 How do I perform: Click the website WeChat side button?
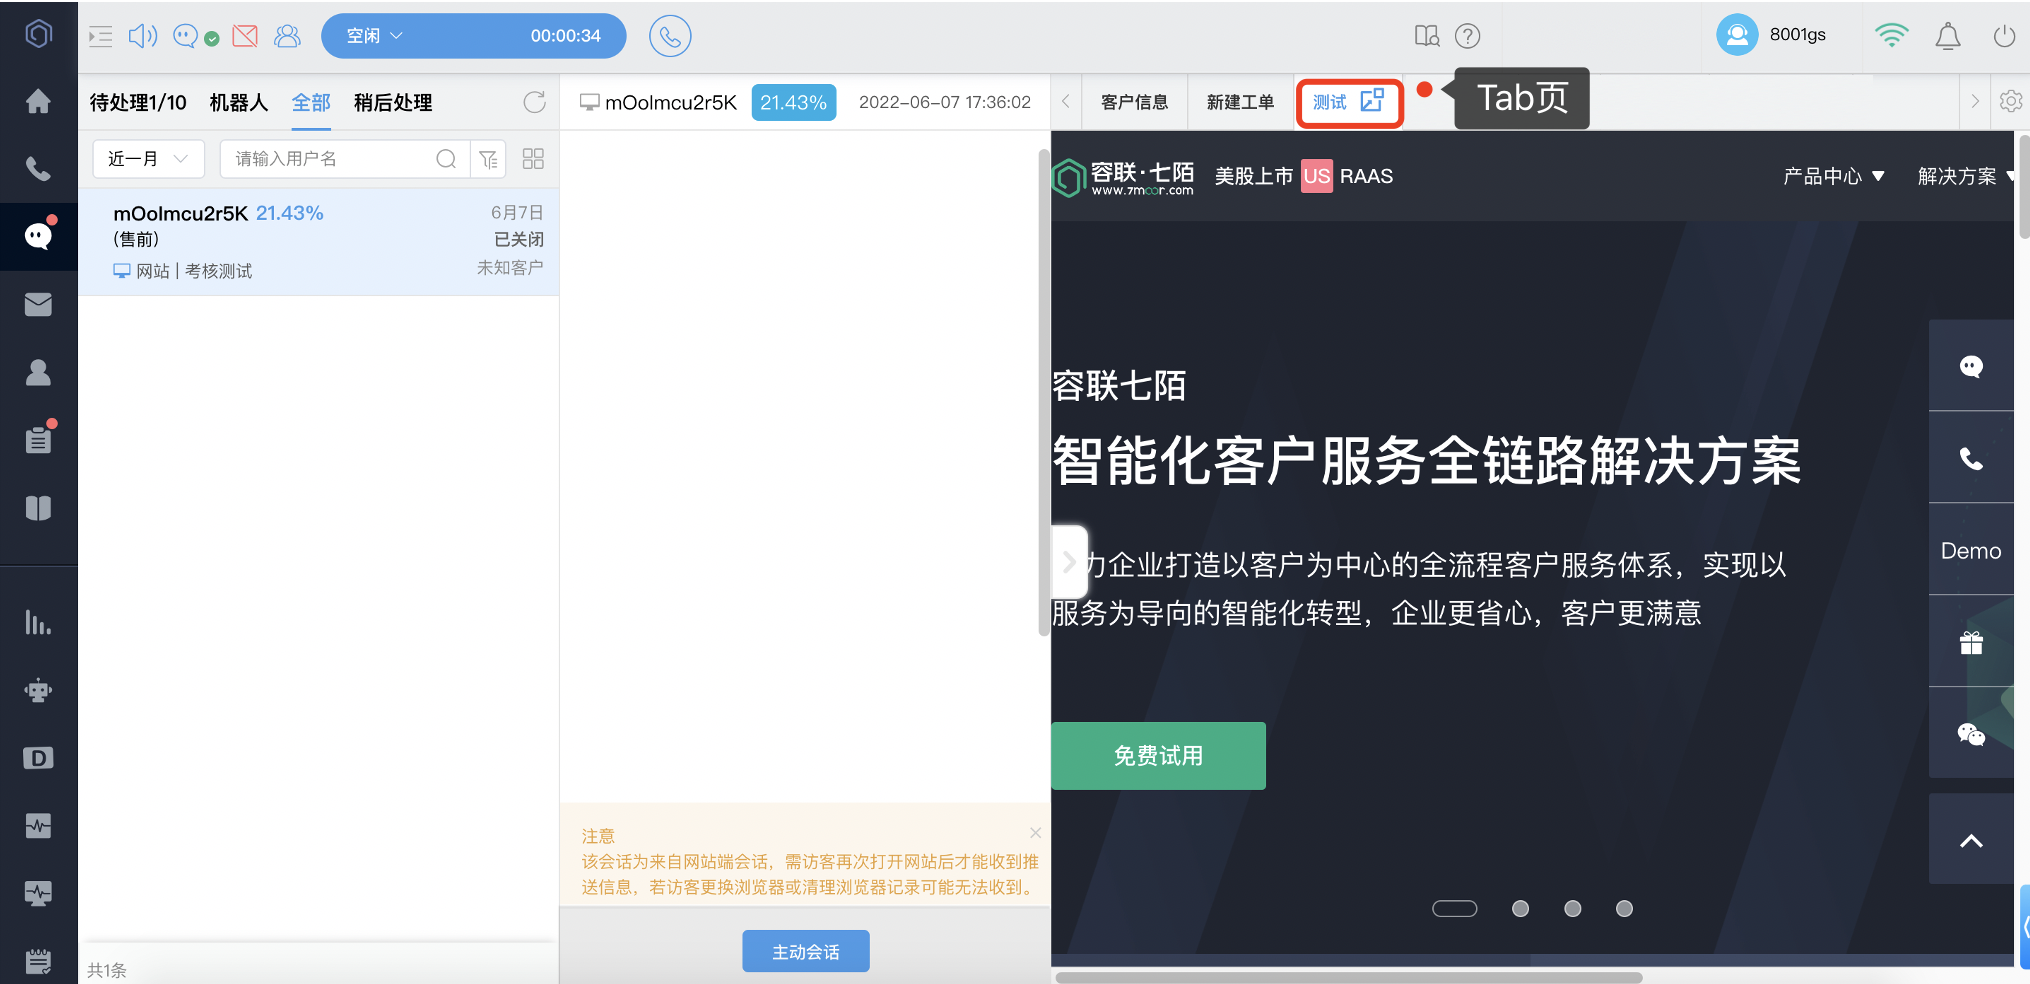1971,734
